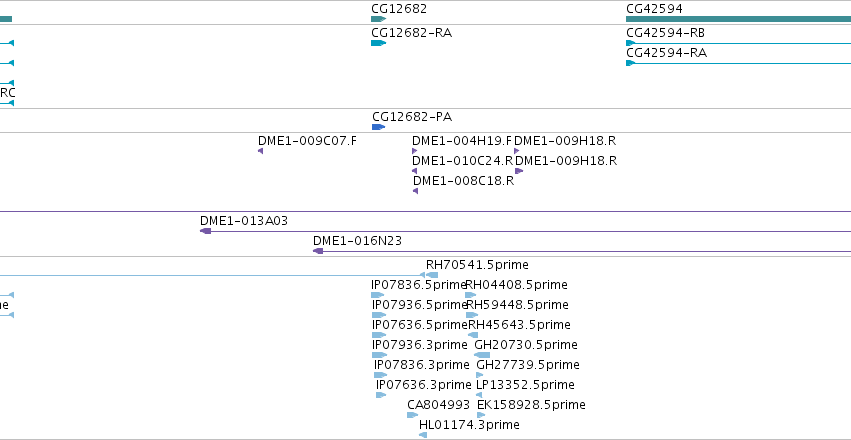Select the DME1-009C07.F arrow marker
This screenshot has width=851, height=440.
[261, 151]
